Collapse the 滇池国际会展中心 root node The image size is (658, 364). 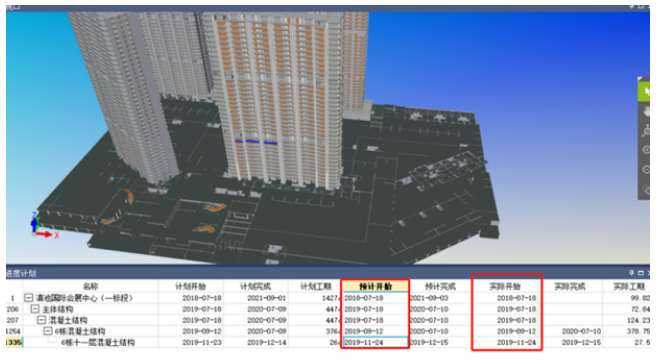point(28,298)
